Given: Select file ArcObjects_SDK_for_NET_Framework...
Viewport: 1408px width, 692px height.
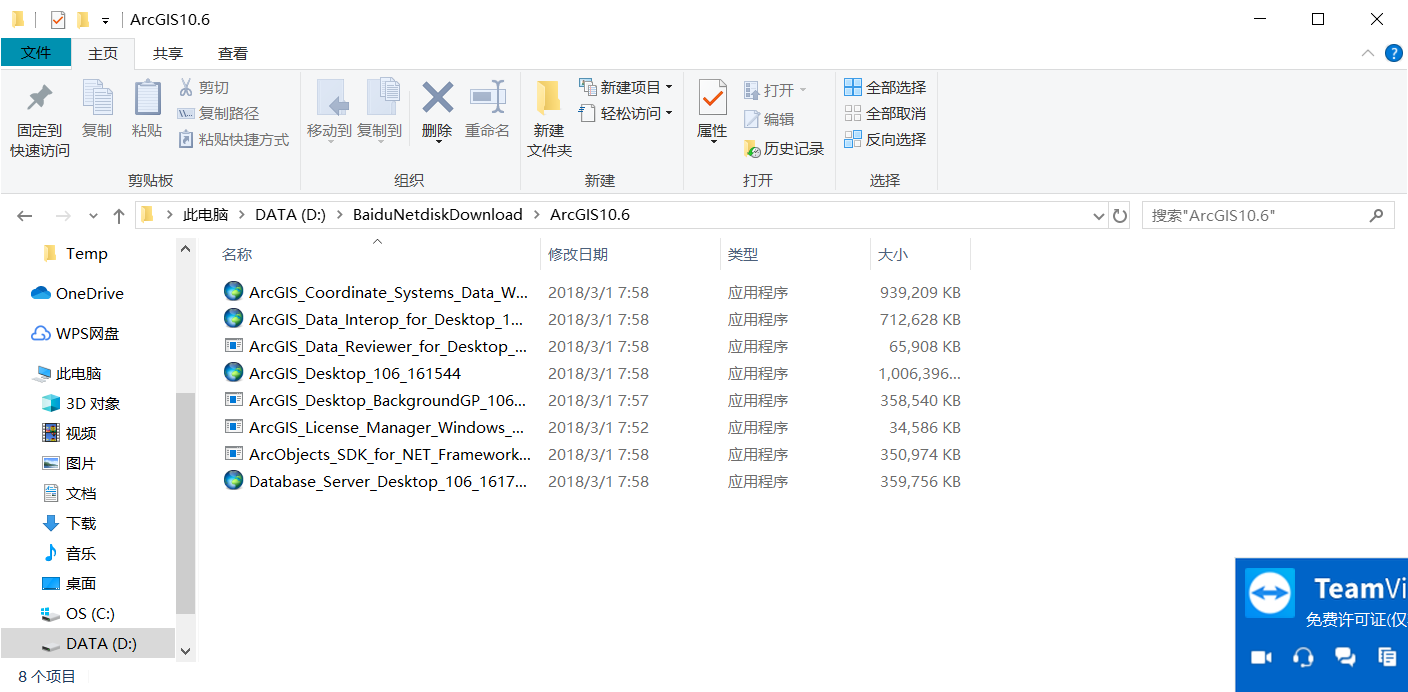Looking at the screenshot, I should tap(390, 454).
